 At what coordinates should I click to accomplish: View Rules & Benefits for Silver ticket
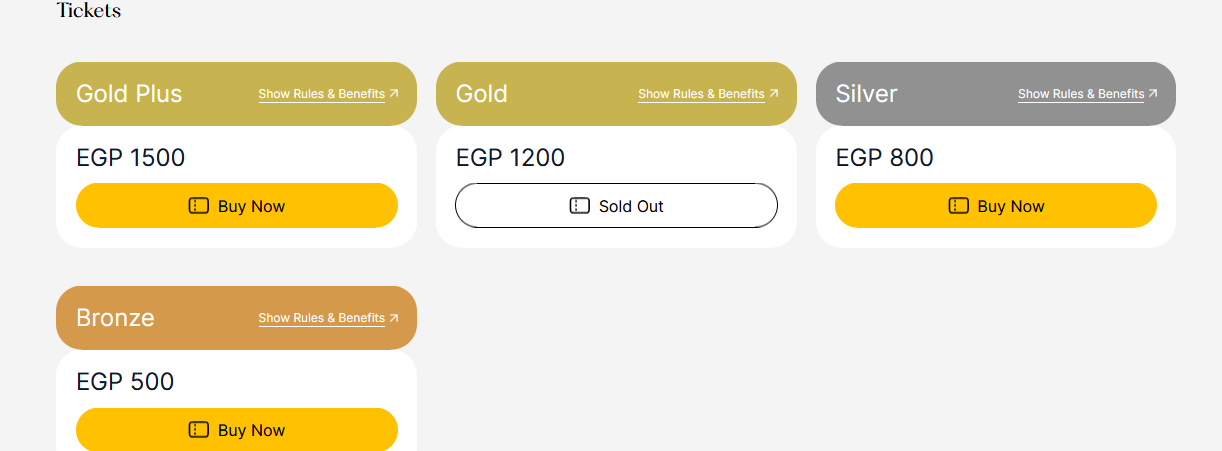point(1080,94)
